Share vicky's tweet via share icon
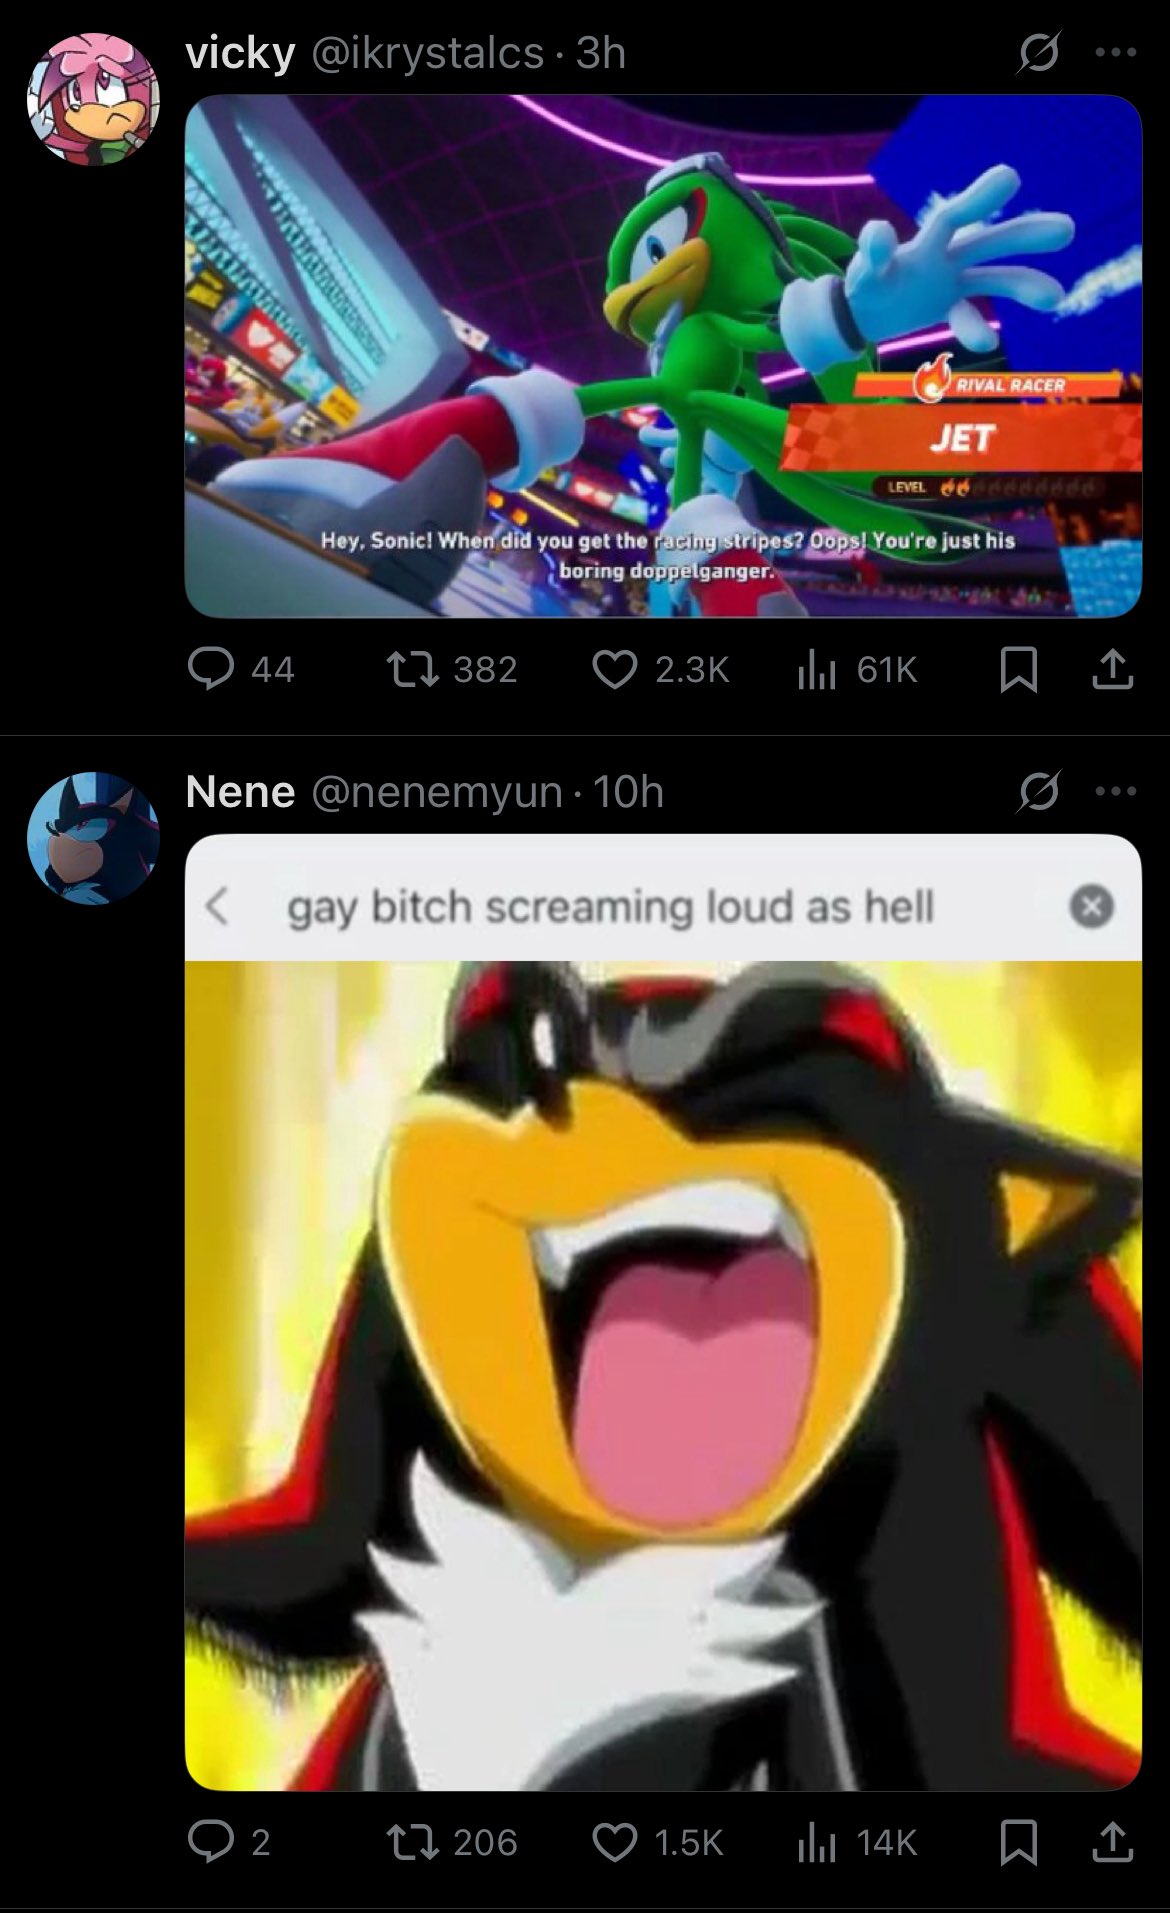This screenshot has height=1913, width=1170. click(x=1112, y=669)
